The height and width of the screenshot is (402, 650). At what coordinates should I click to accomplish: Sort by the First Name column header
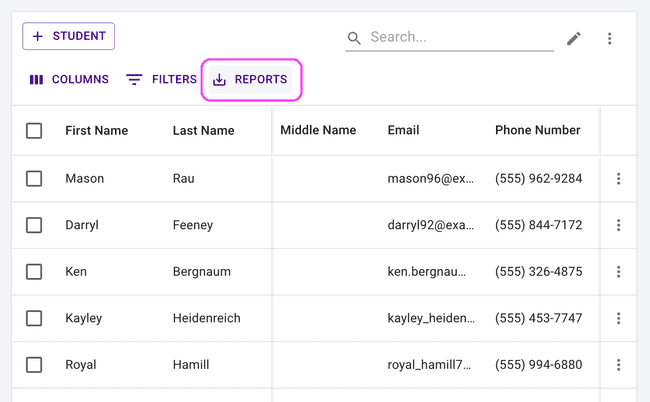(96, 131)
